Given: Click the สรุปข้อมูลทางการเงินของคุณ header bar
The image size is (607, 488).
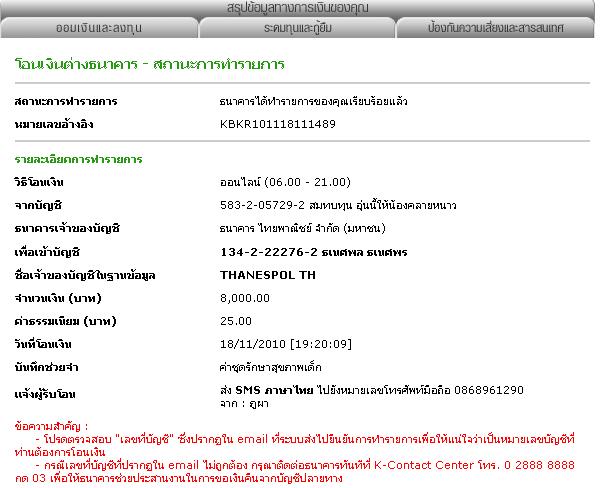Looking at the screenshot, I should 302,9.
